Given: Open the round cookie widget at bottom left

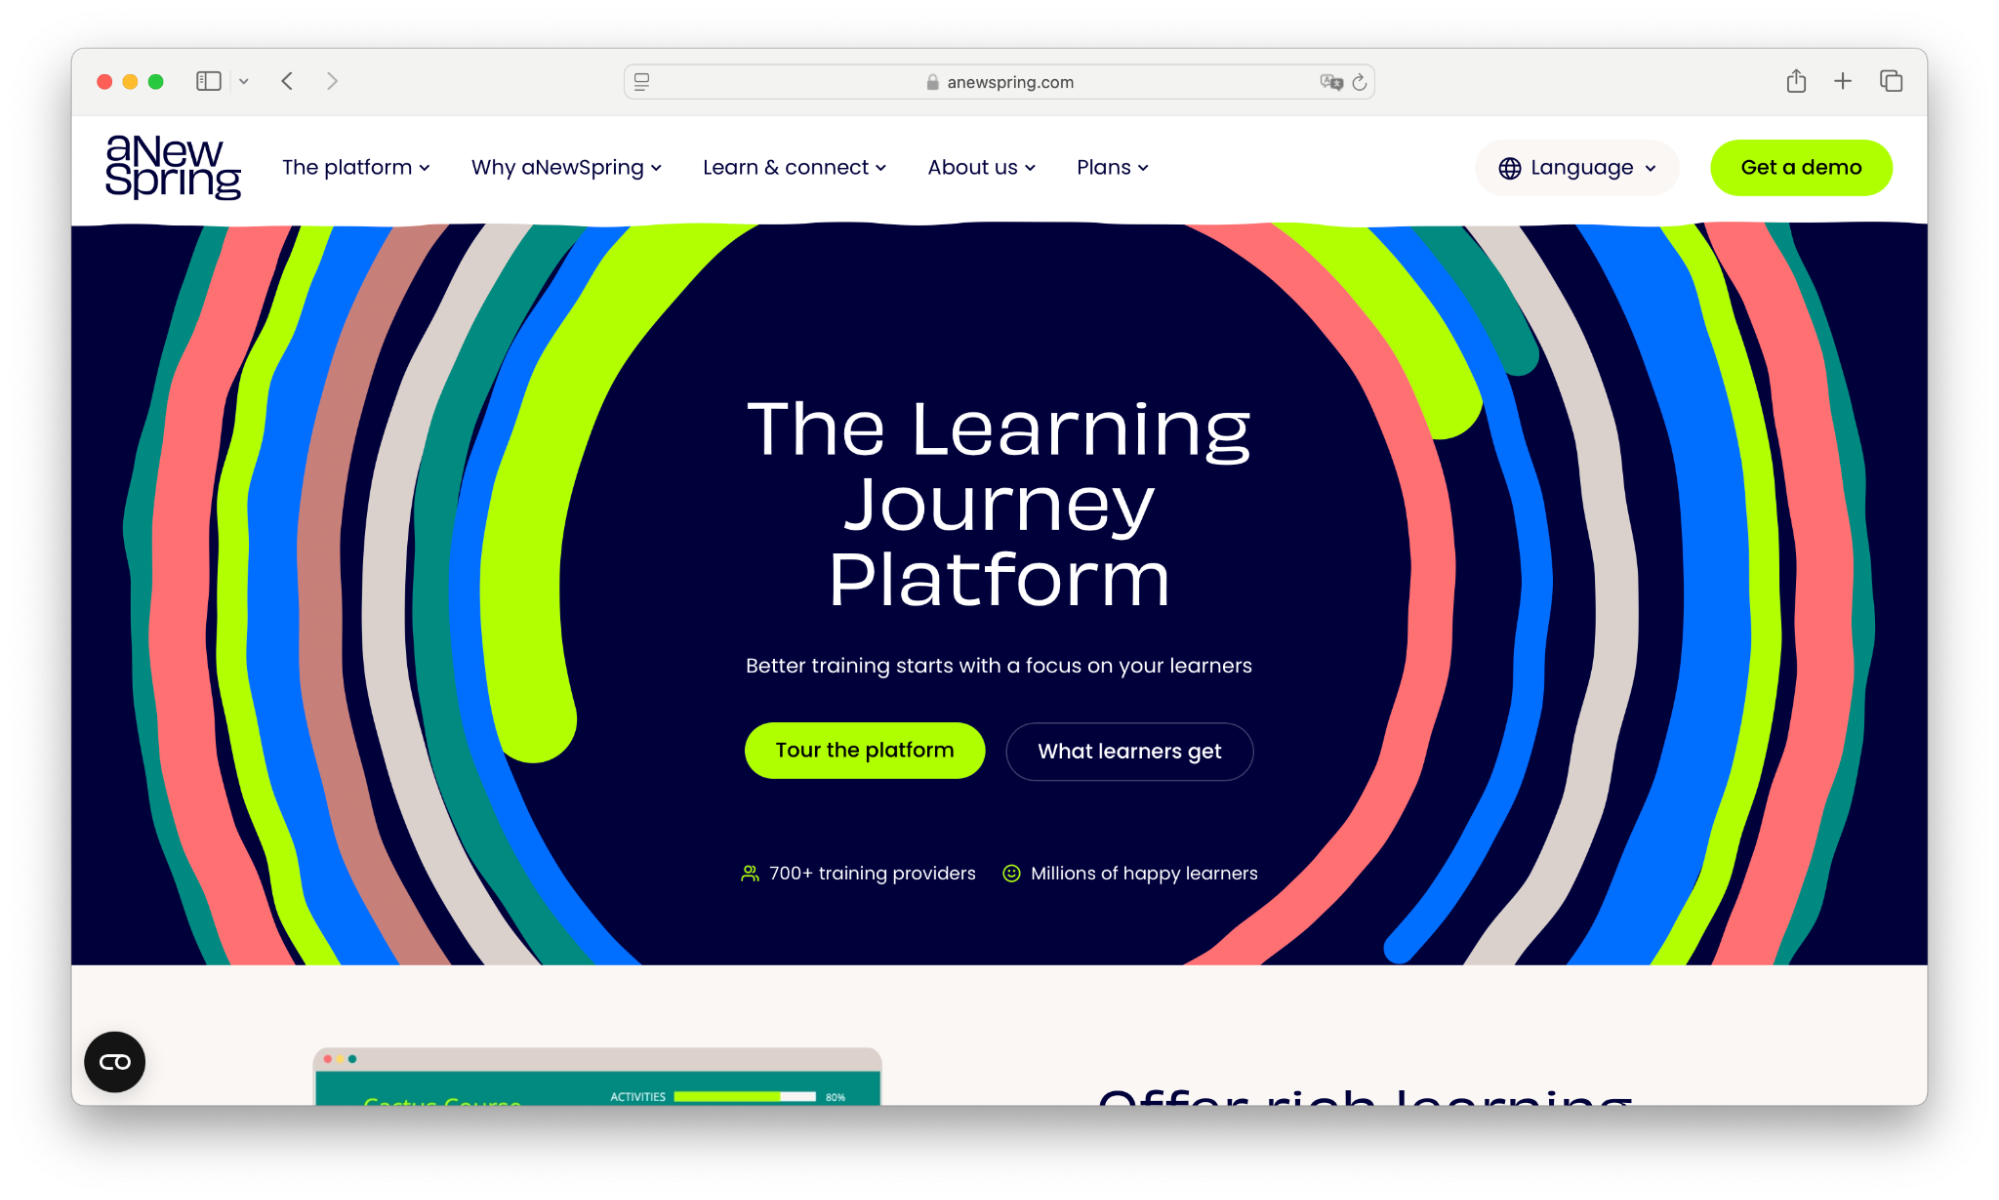Looking at the screenshot, I should (x=115, y=1061).
